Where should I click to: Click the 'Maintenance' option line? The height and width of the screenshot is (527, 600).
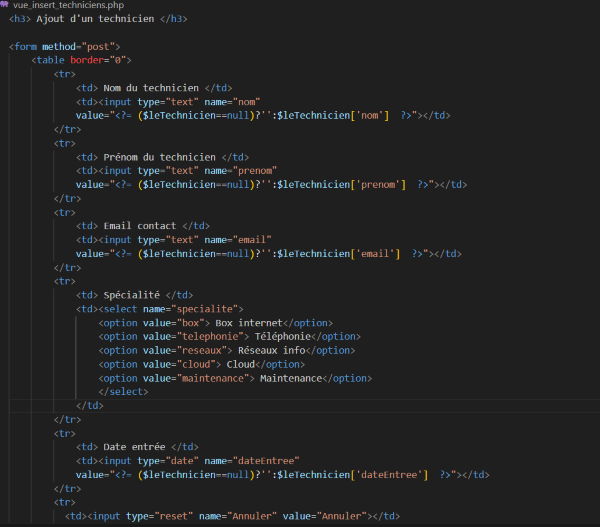pyautogui.click(x=235, y=379)
